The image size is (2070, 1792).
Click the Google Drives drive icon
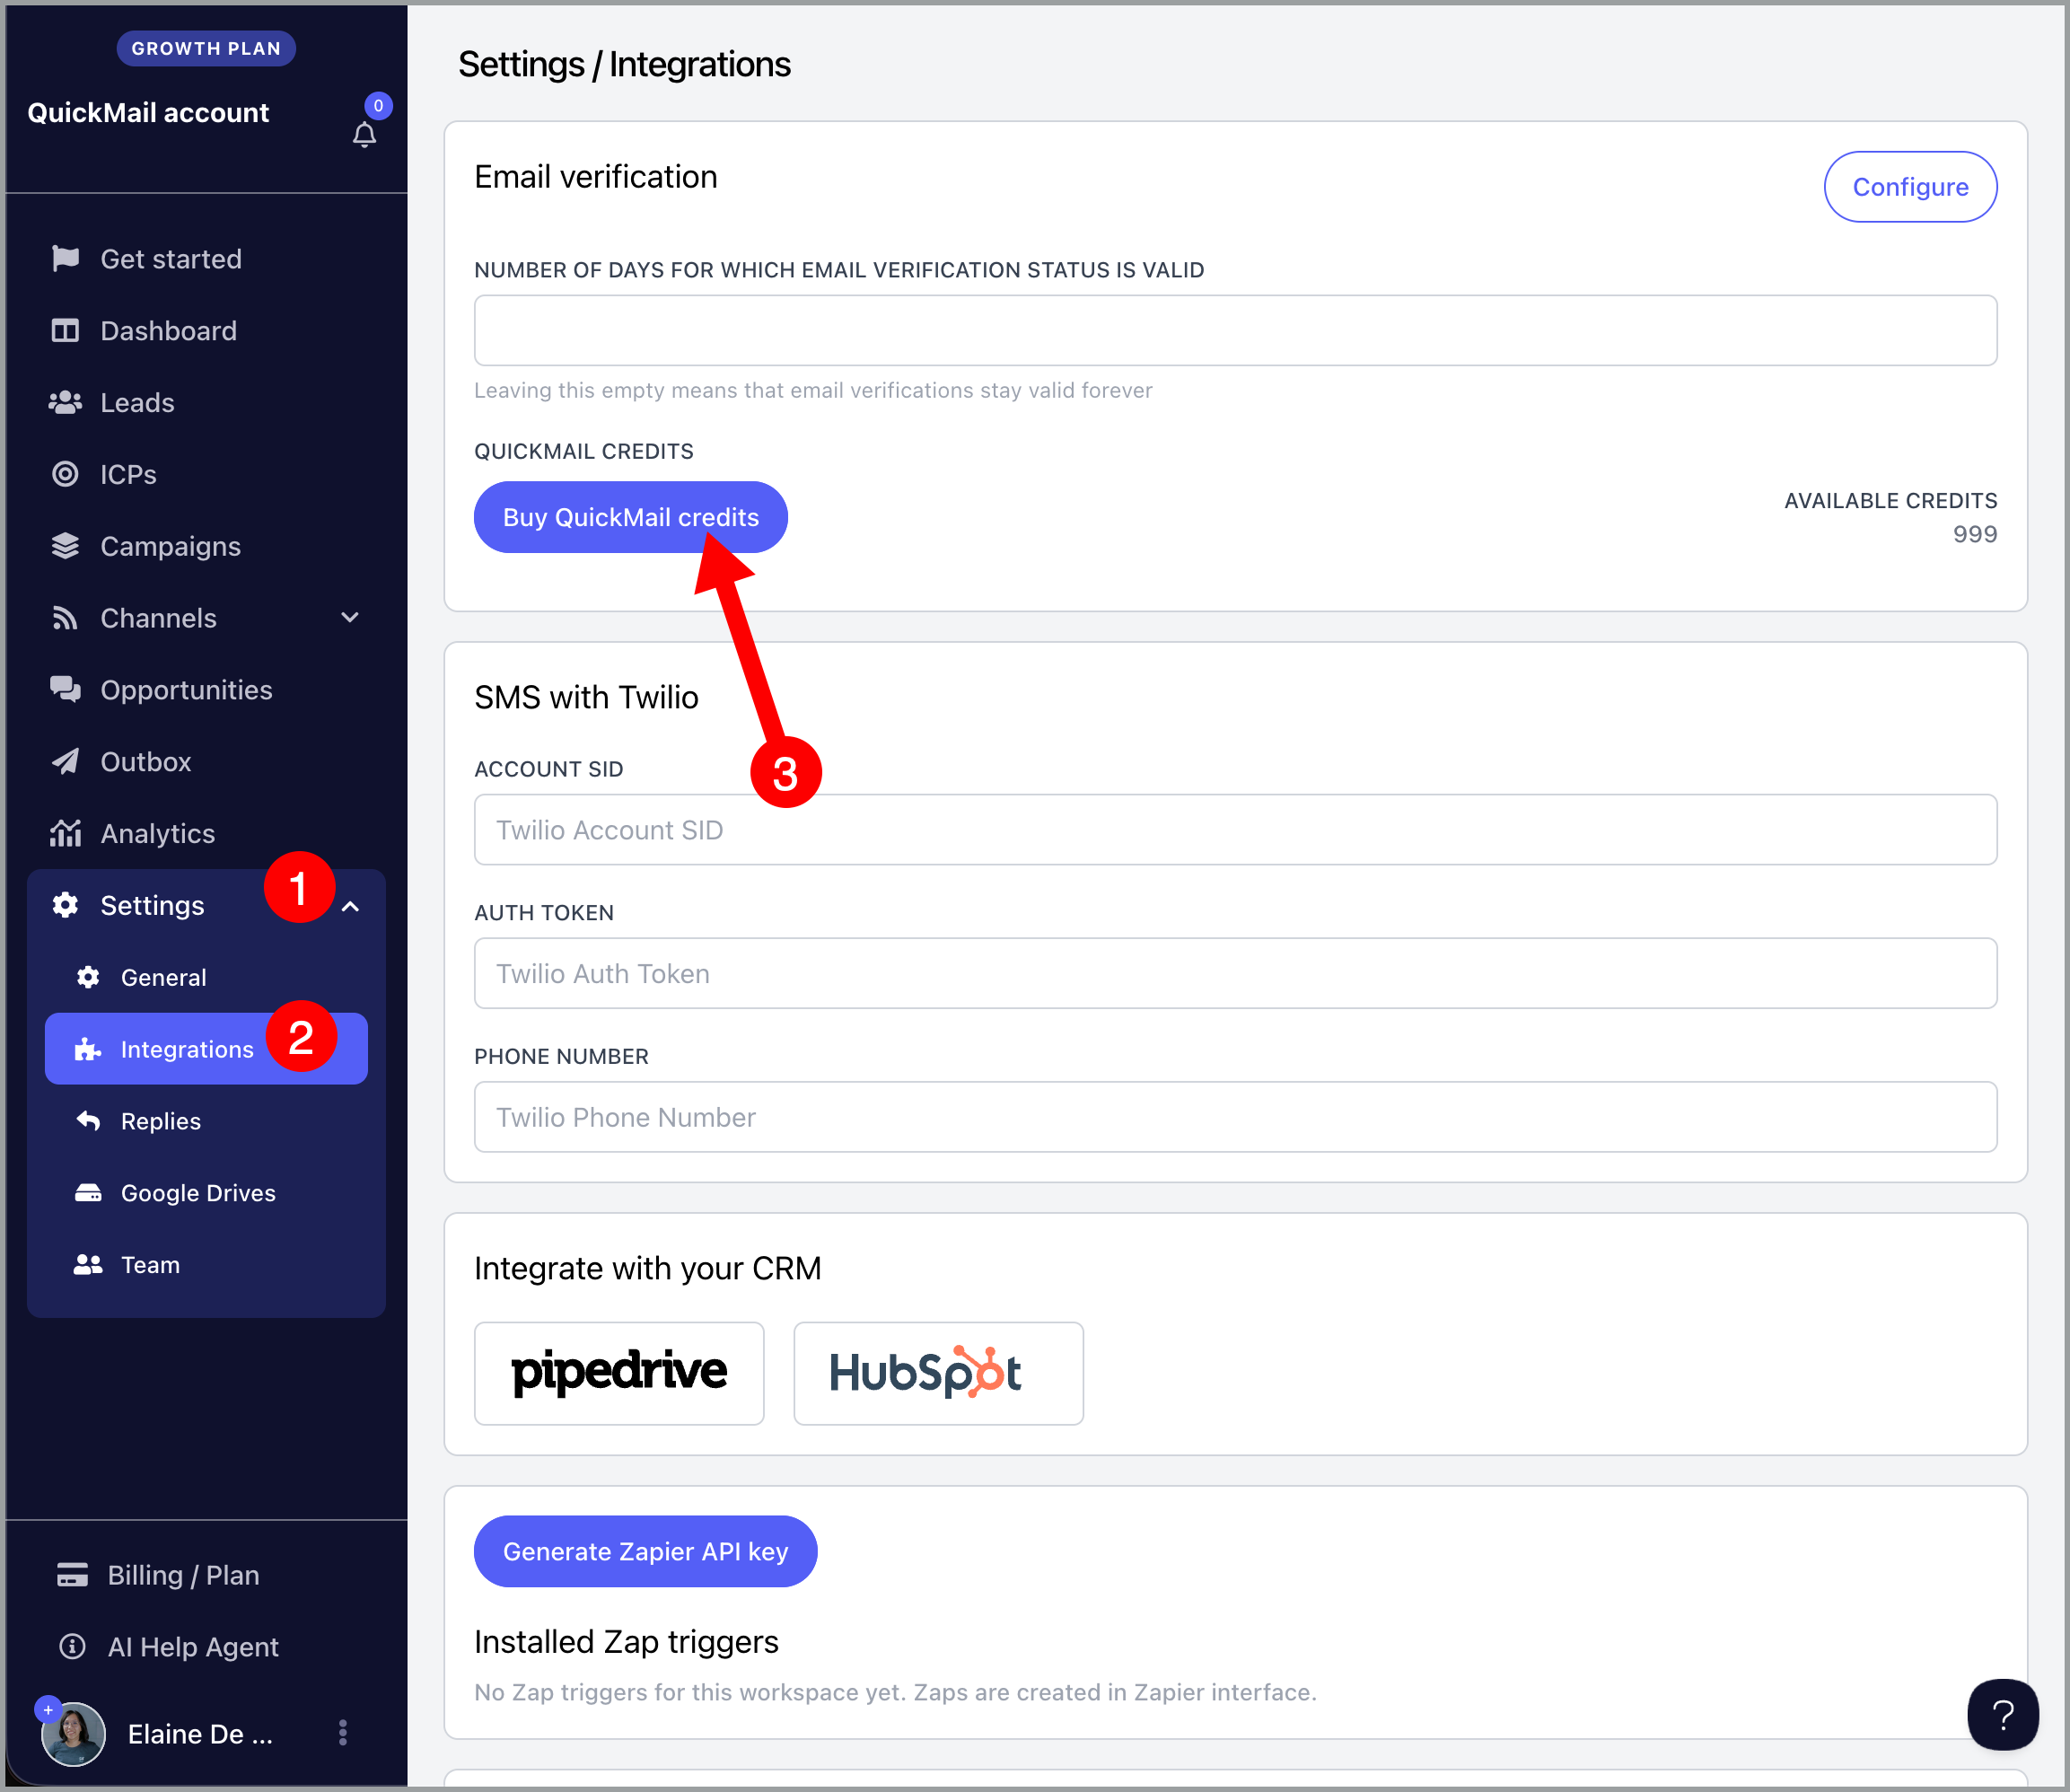tap(88, 1194)
